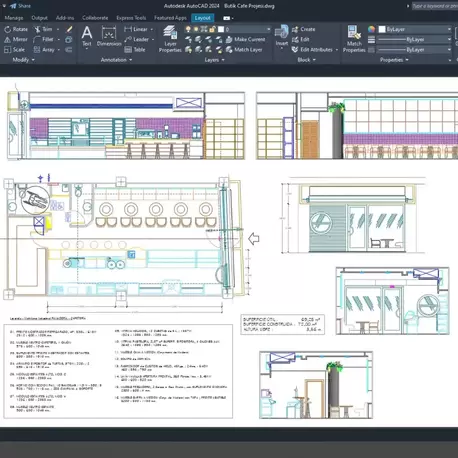Open Layer Properties manager
The image size is (458, 458).
(x=170, y=39)
